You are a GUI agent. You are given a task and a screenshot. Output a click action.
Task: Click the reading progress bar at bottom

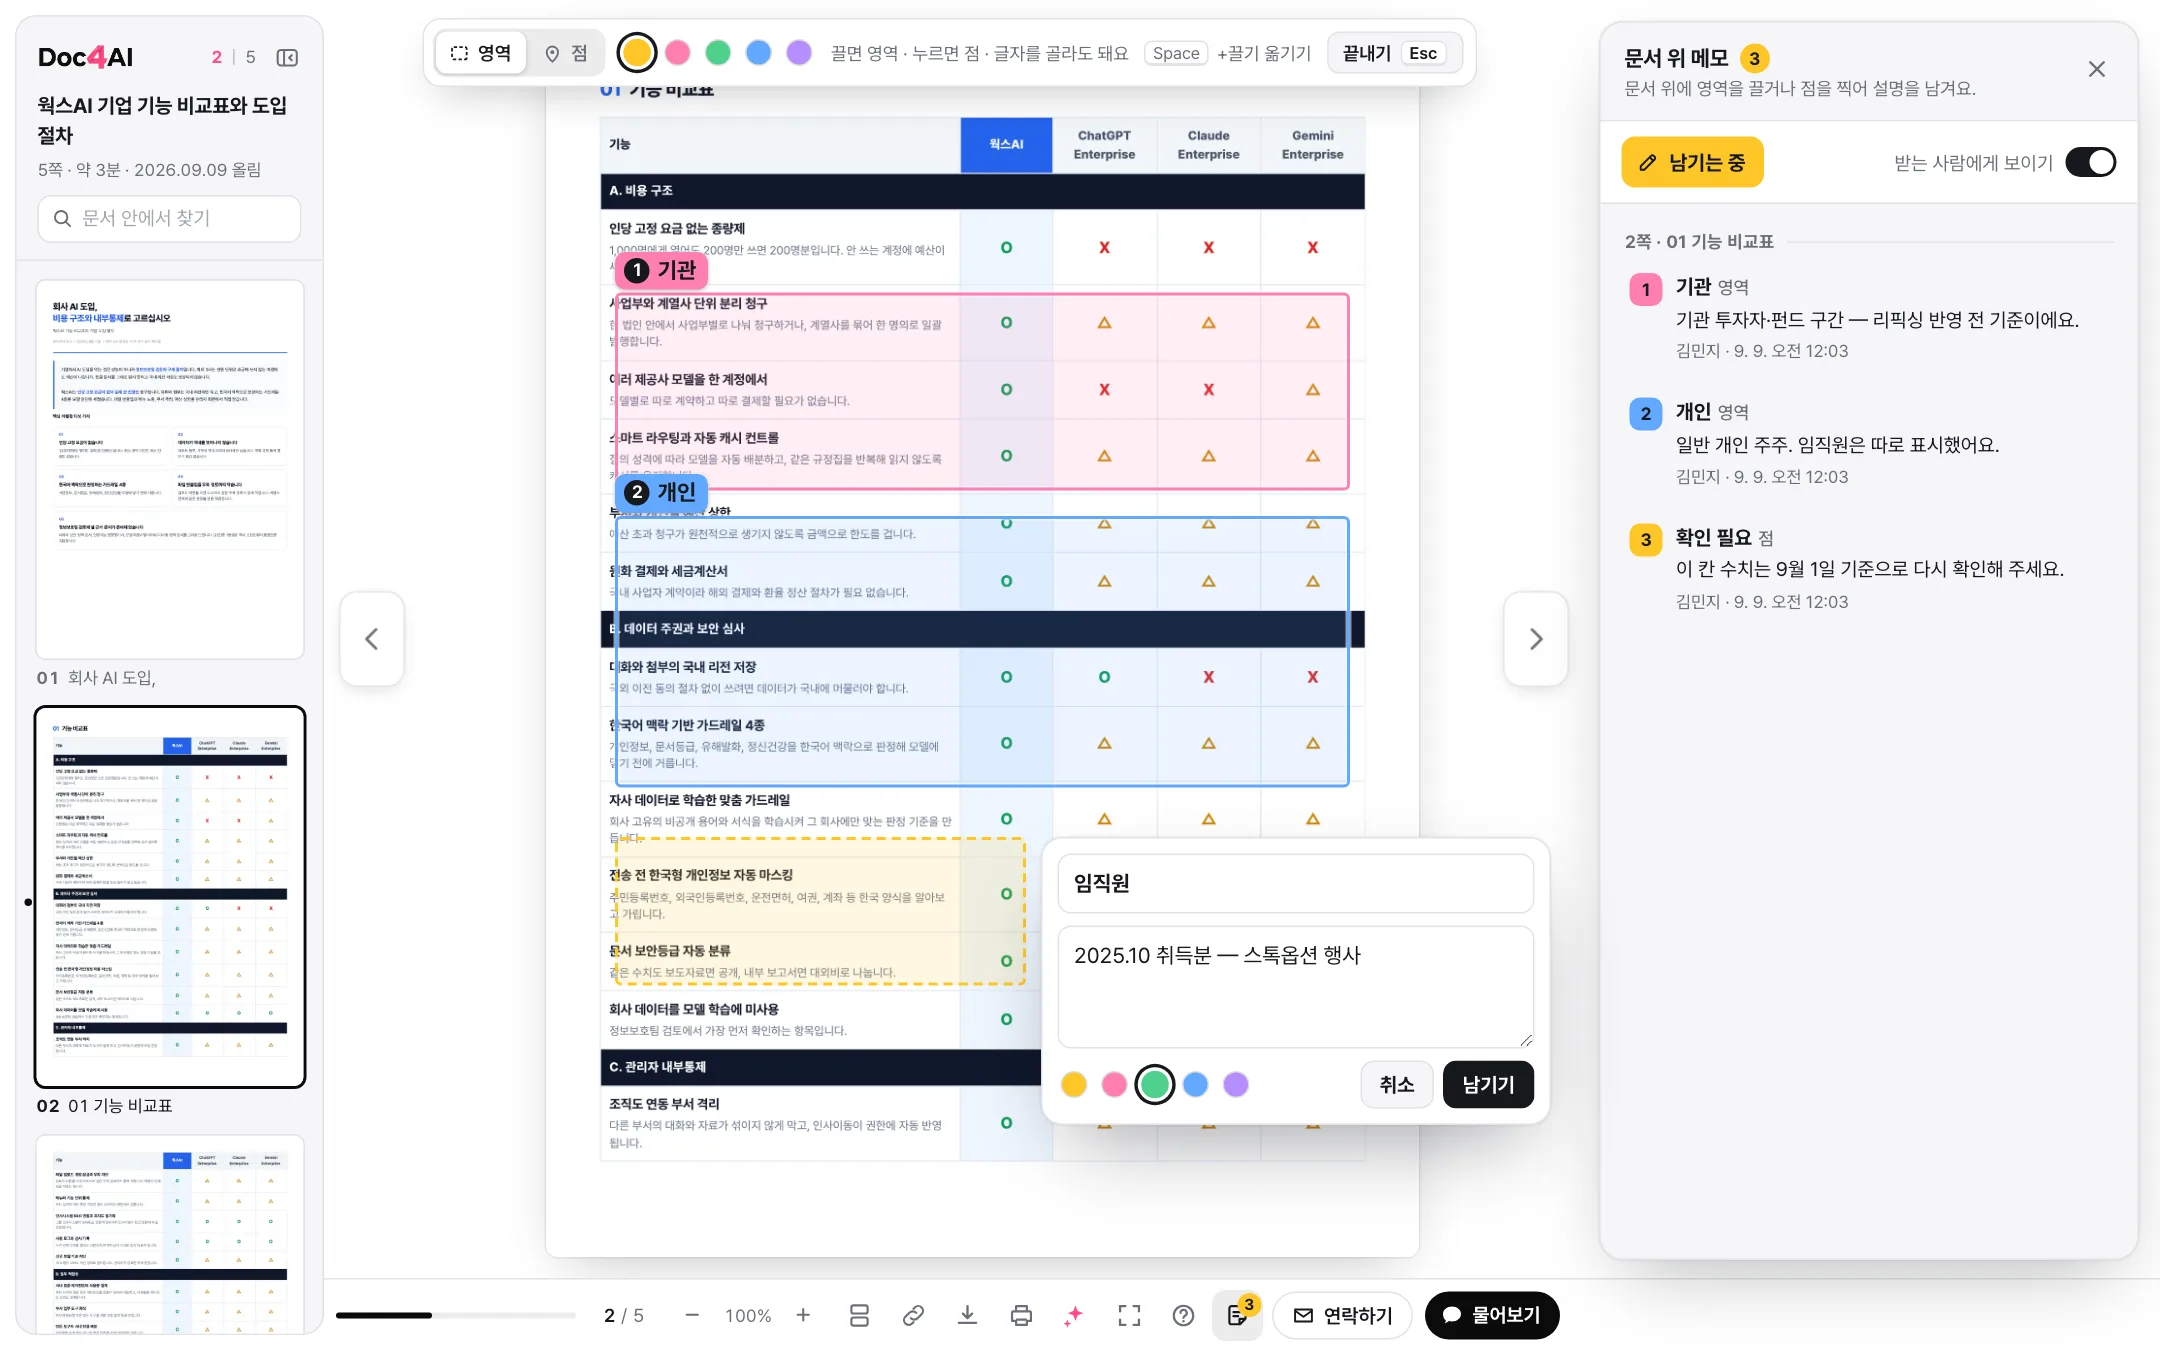click(x=456, y=1315)
